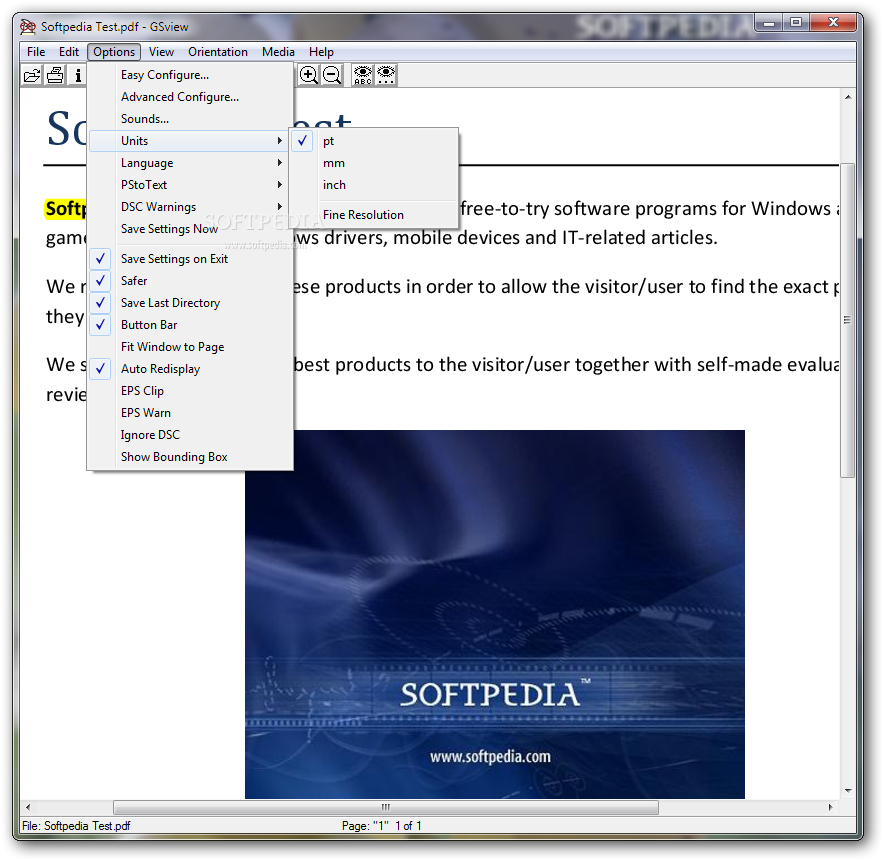This screenshot has height=861, width=884.
Task: Click the scroll right arrow
Action: pyautogui.click(x=830, y=807)
